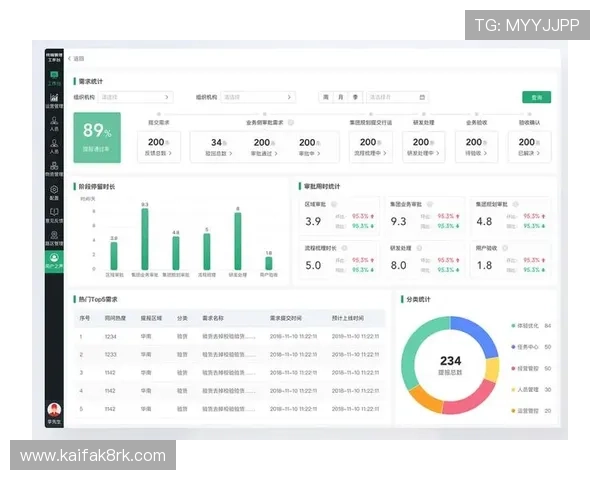Open the left 组织机构 dropdown

[135, 97]
